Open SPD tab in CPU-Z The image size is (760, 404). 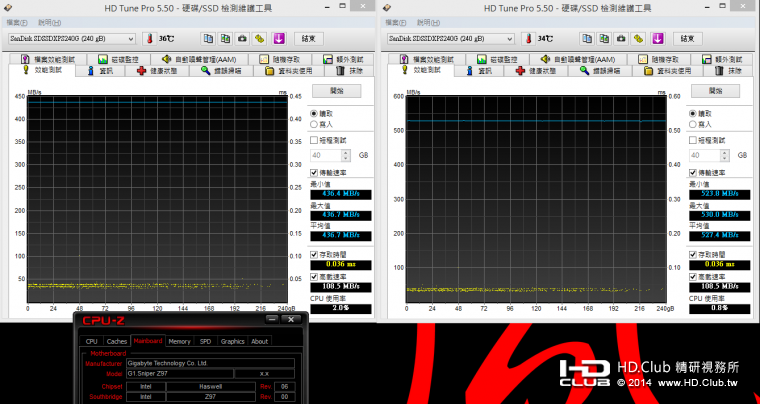point(206,342)
